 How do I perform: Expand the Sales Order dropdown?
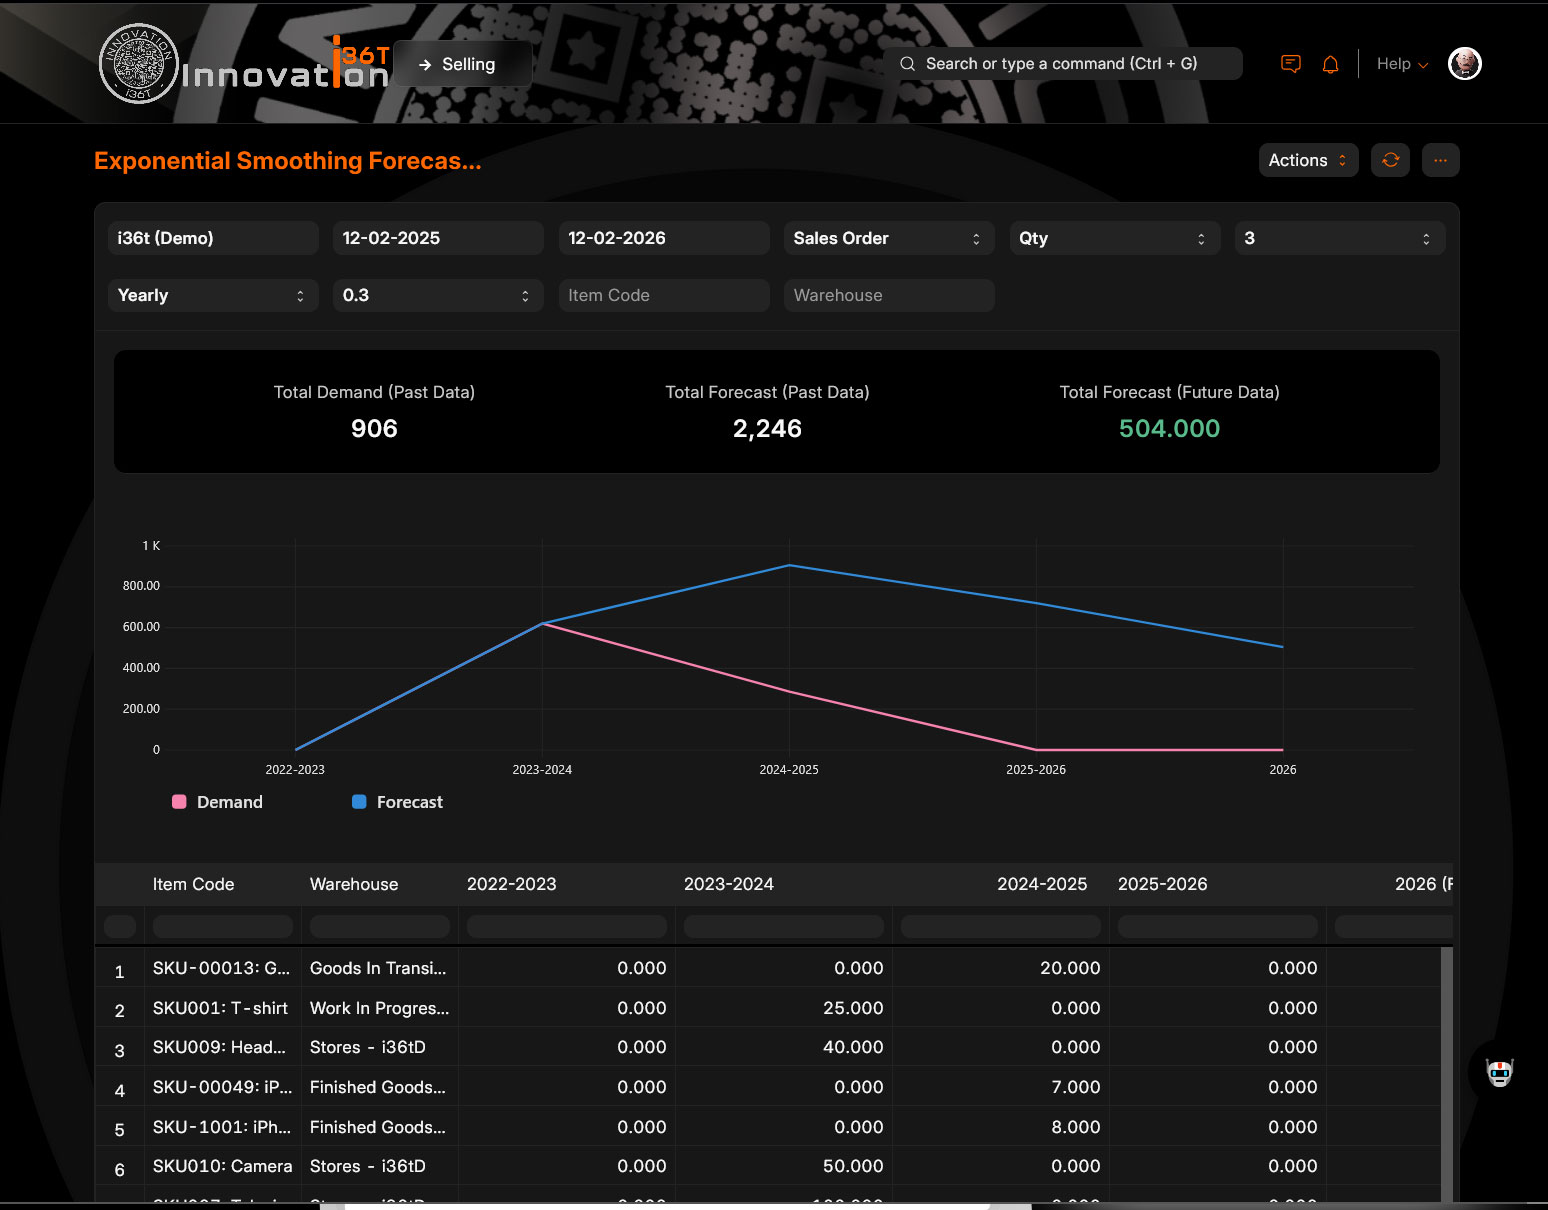click(x=888, y=238)
